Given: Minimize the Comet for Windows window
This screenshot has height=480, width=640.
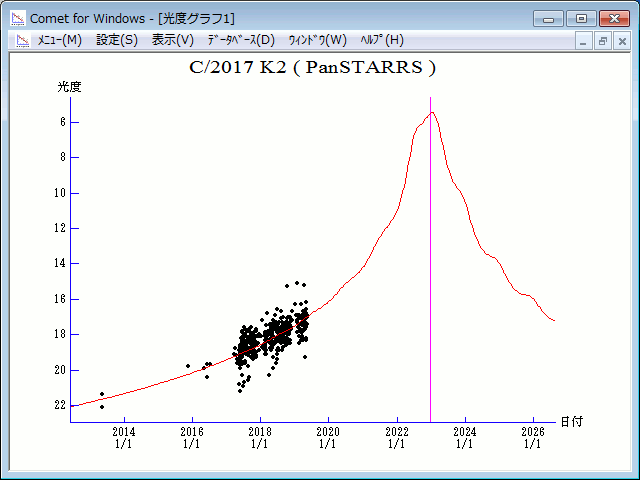Looking at the screenshot, I should coord(549,18).
